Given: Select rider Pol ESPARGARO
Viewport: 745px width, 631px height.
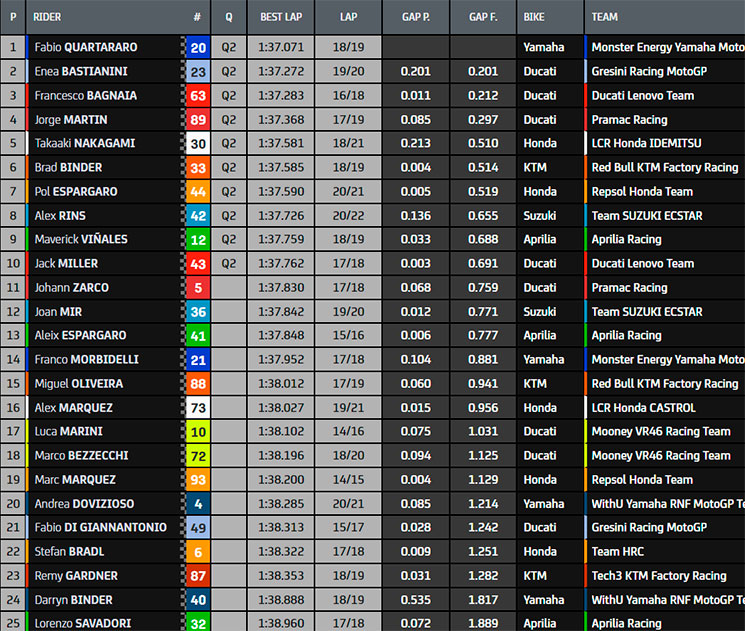Looking at the screenshot, I should pyautogui.click(x=76, y=191).
